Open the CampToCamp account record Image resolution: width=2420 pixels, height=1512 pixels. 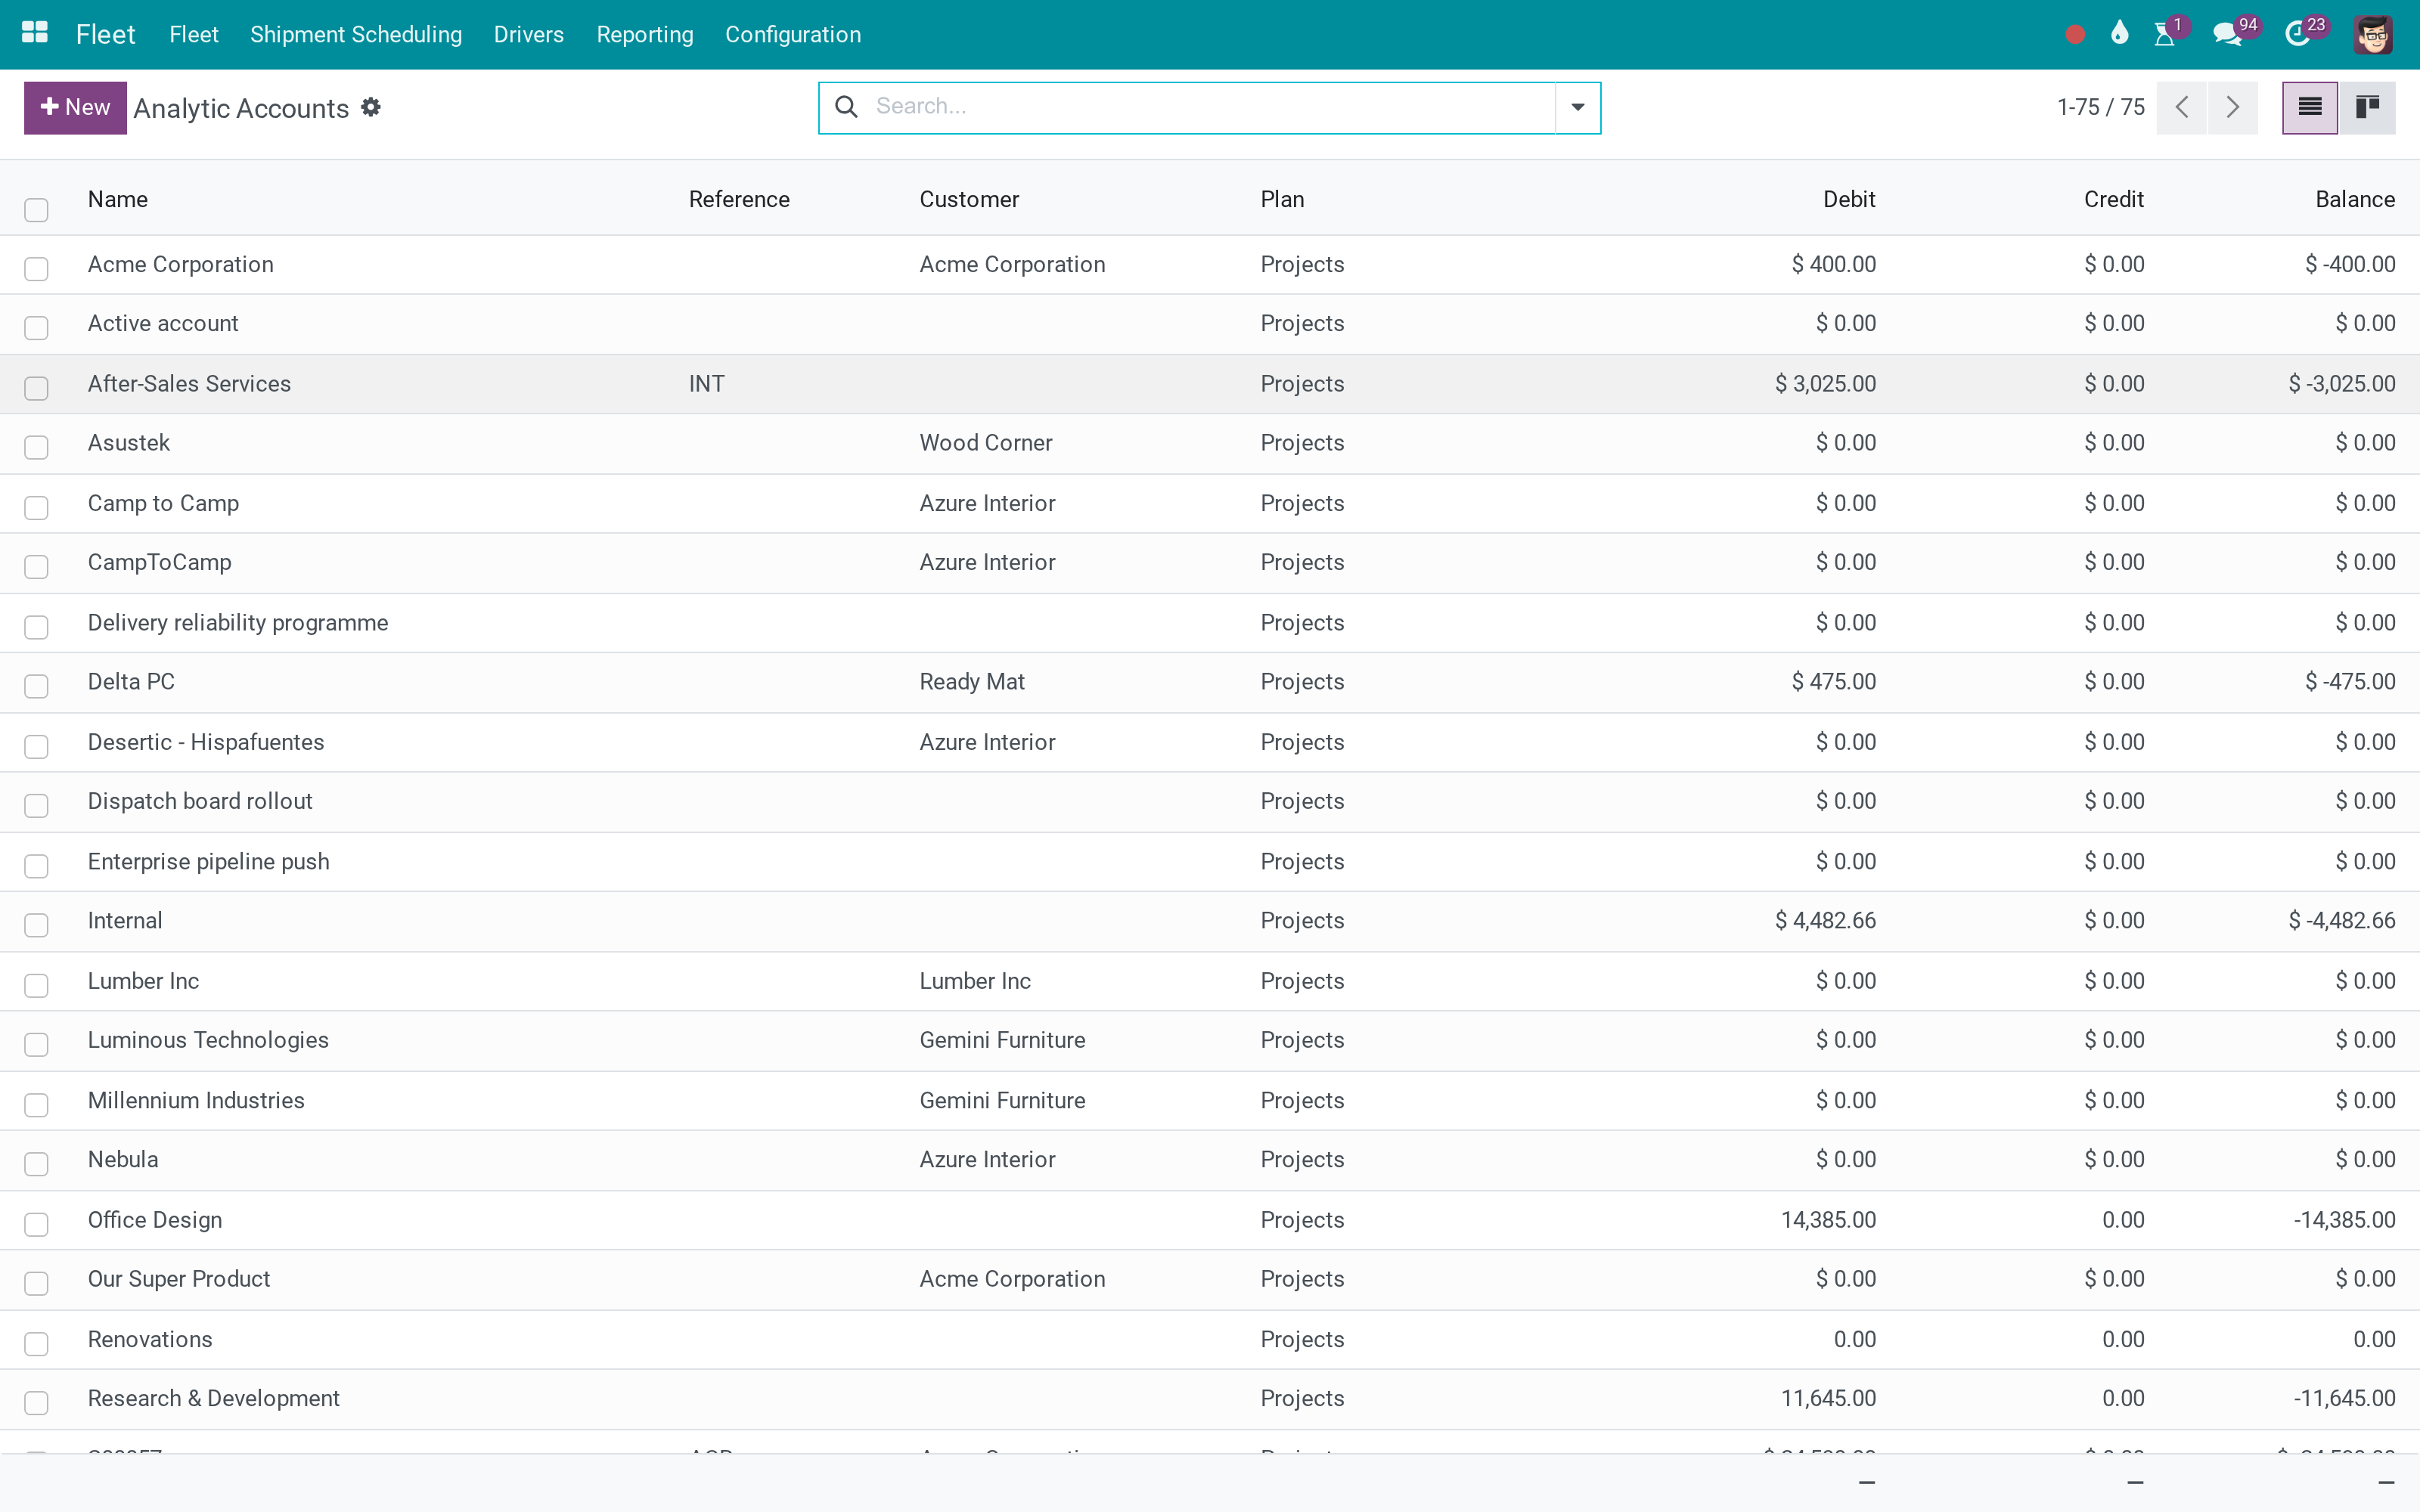(x=159, y=562)
